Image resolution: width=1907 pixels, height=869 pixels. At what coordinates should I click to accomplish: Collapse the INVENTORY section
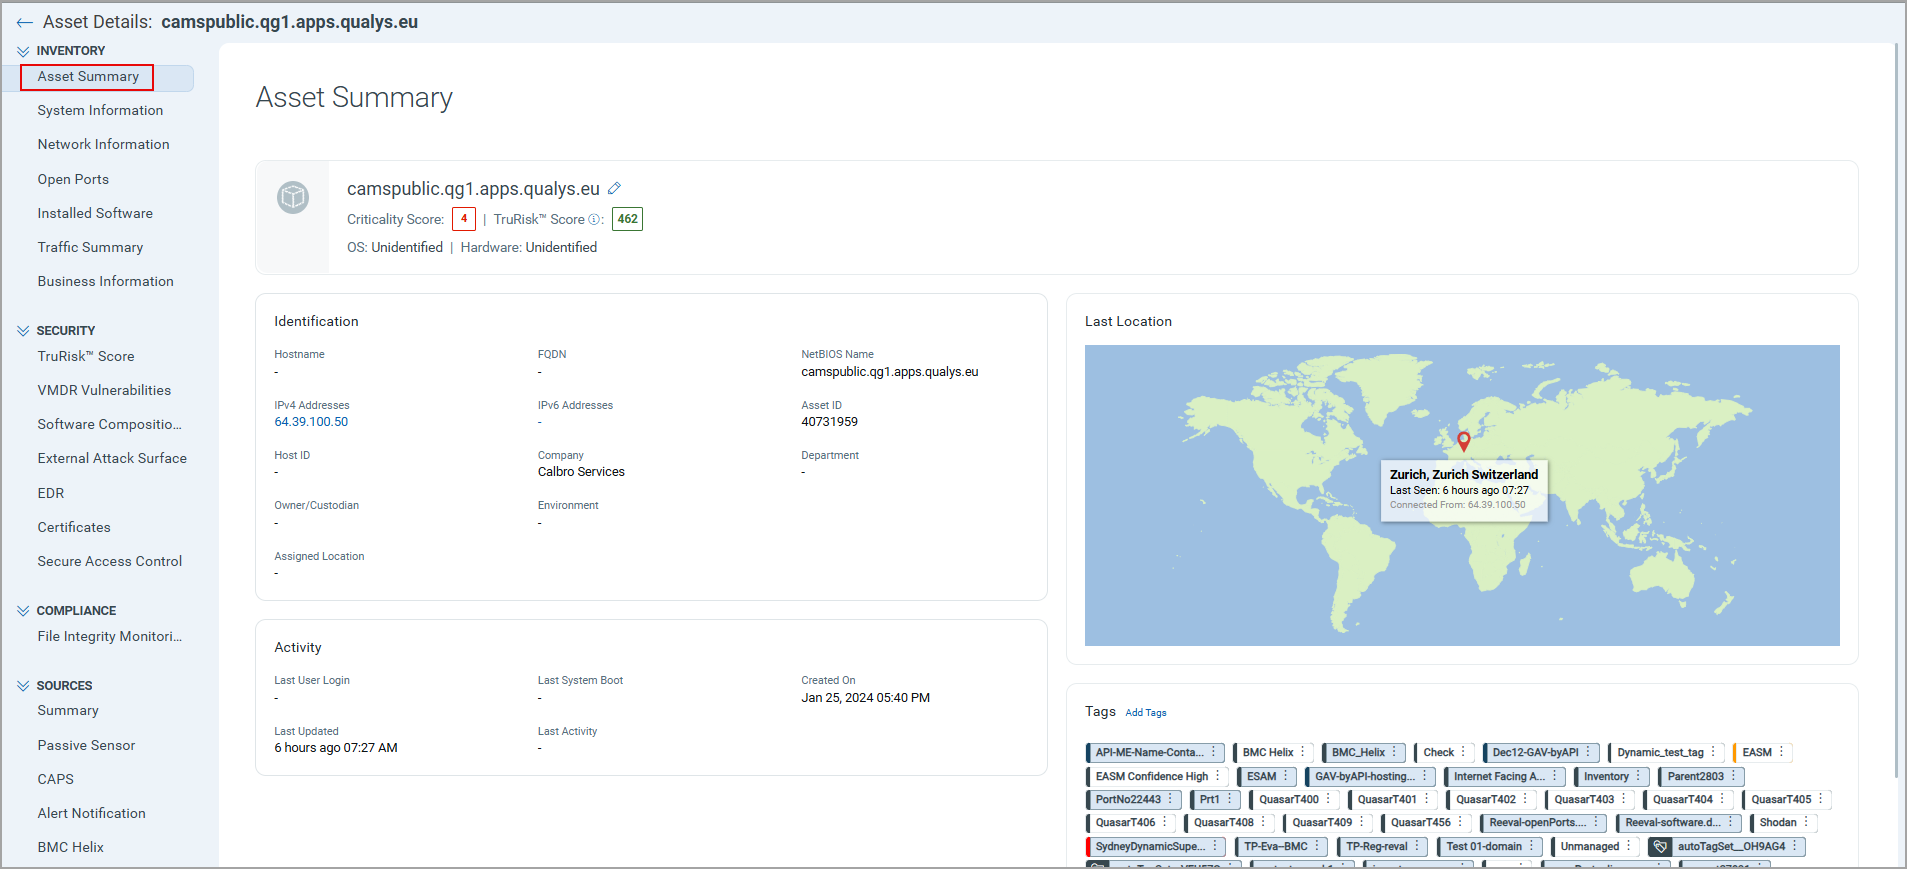(x=23, y=51)
